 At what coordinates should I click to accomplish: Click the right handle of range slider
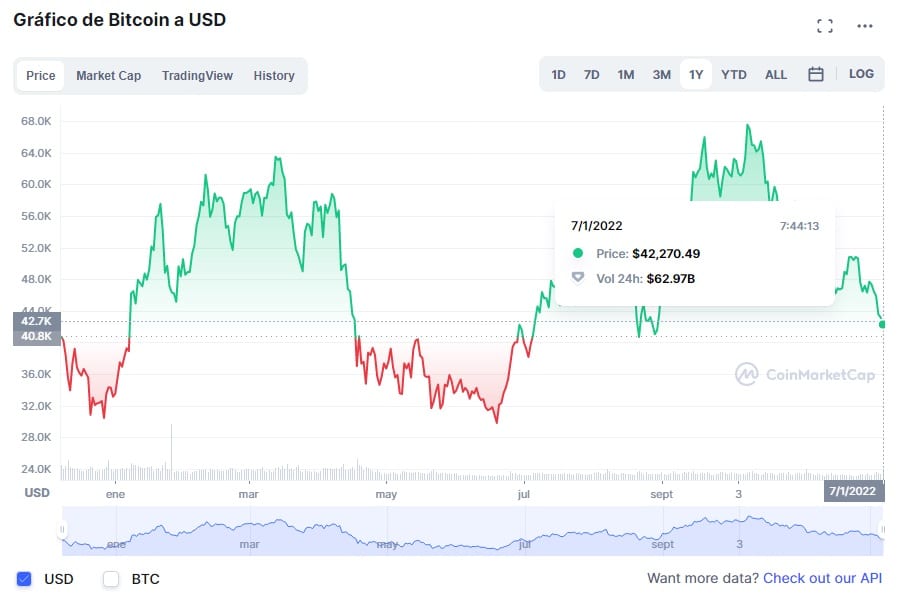pos(882,530)
